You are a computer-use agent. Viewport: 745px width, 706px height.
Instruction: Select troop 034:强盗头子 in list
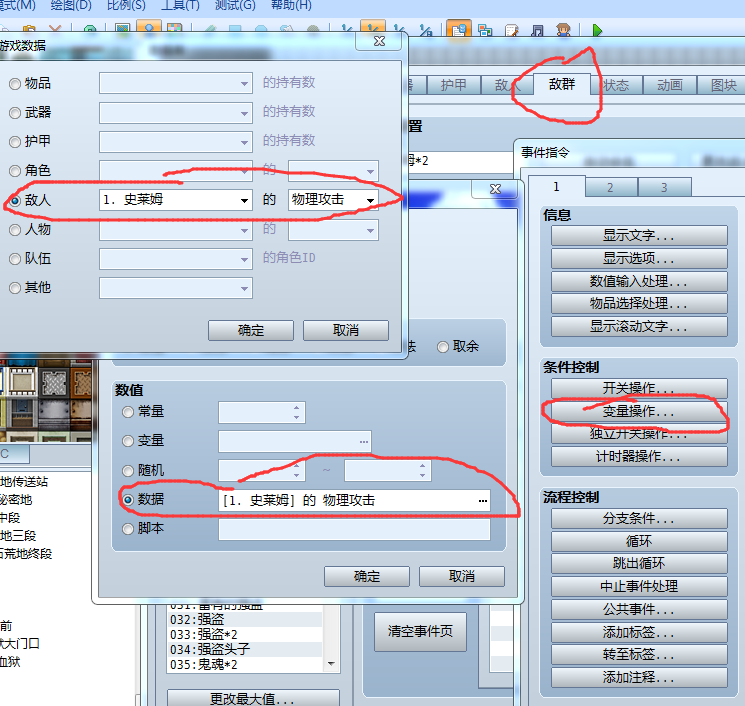point(245,649)
